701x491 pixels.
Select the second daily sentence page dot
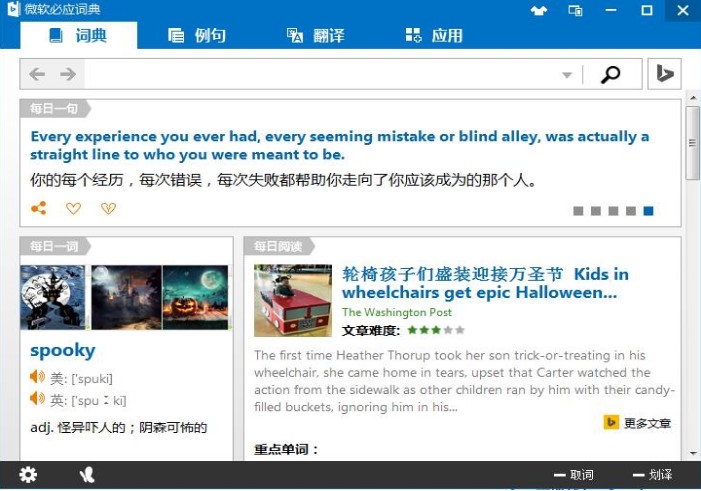595,211
